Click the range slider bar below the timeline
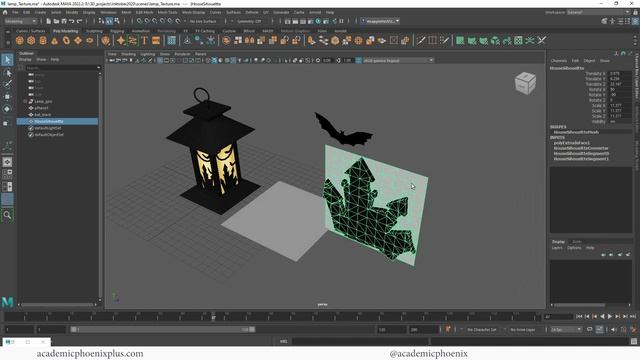This screenshot has width=640, height=360. (162, 329)
